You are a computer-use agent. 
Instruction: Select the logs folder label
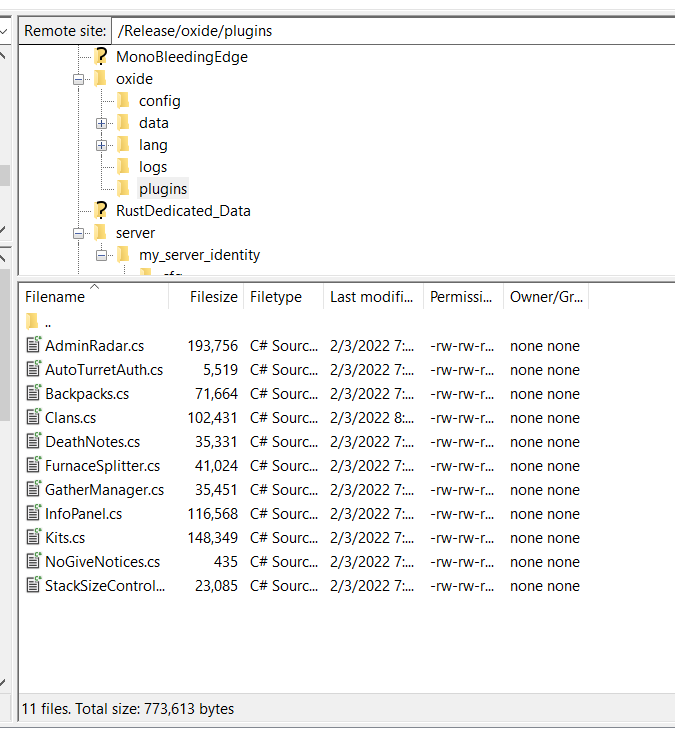pyautogui.click(x=153, y=167)
